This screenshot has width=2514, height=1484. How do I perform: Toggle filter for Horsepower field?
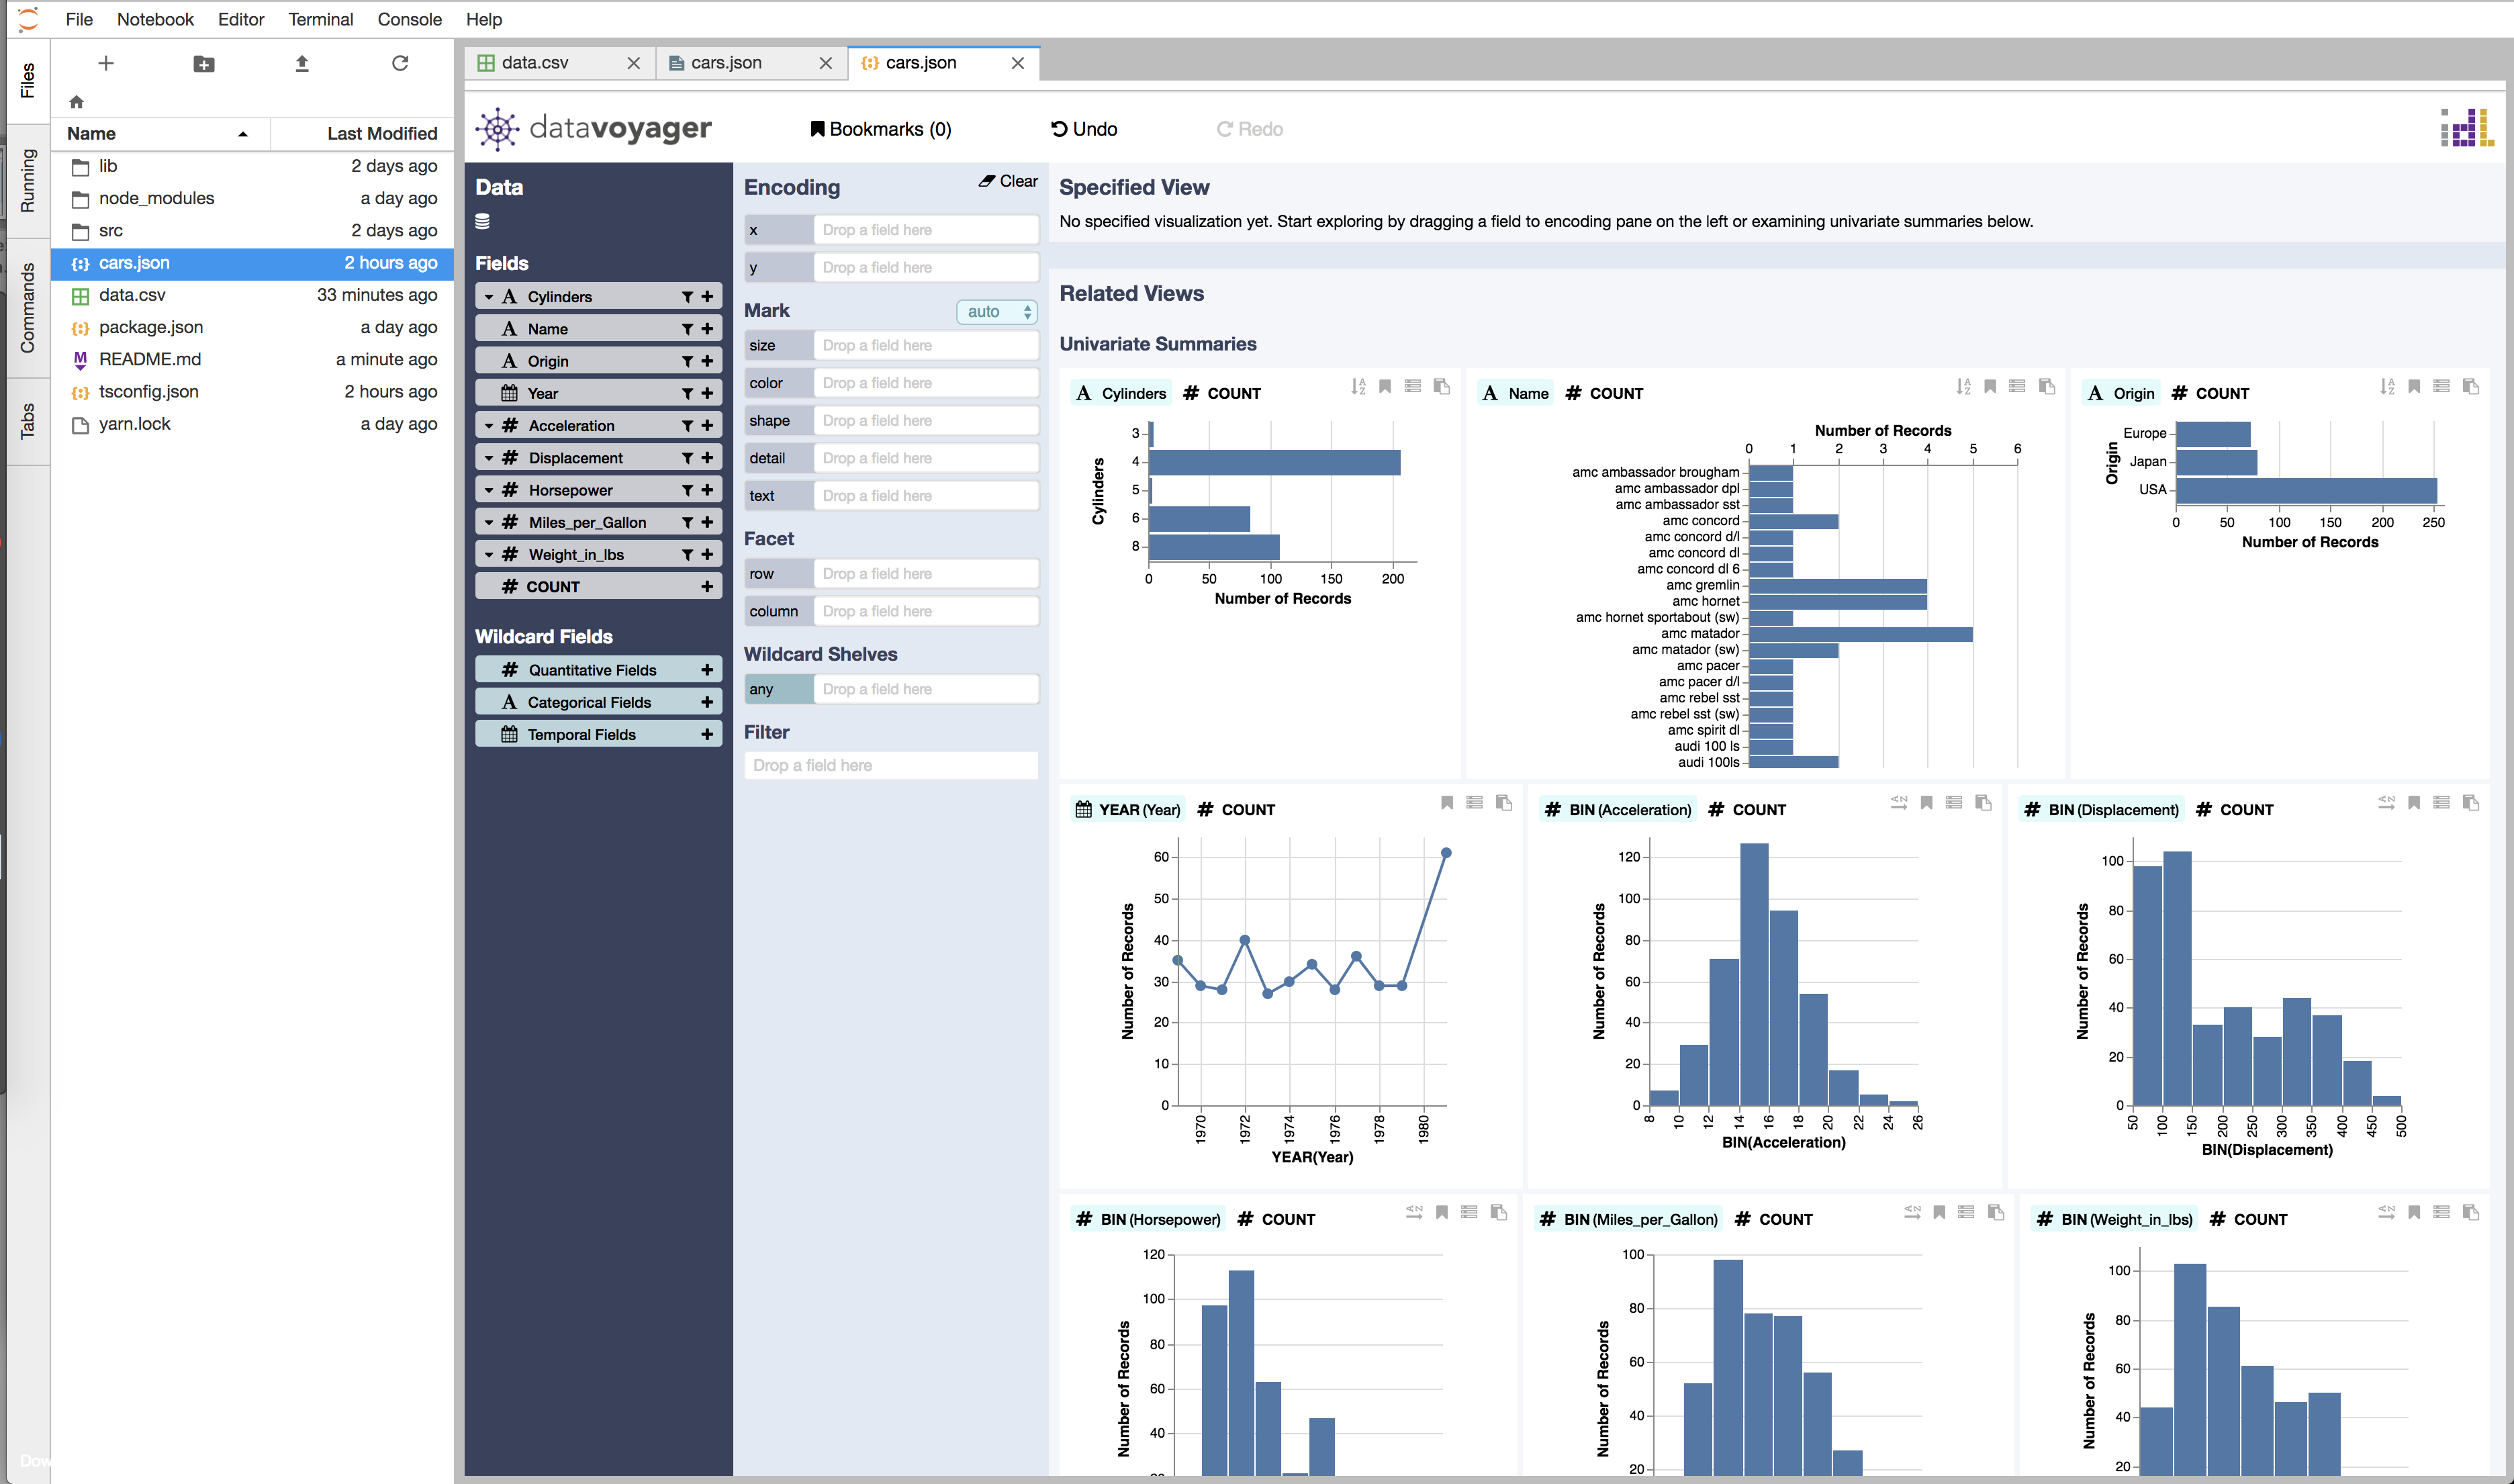pos(687,490)
